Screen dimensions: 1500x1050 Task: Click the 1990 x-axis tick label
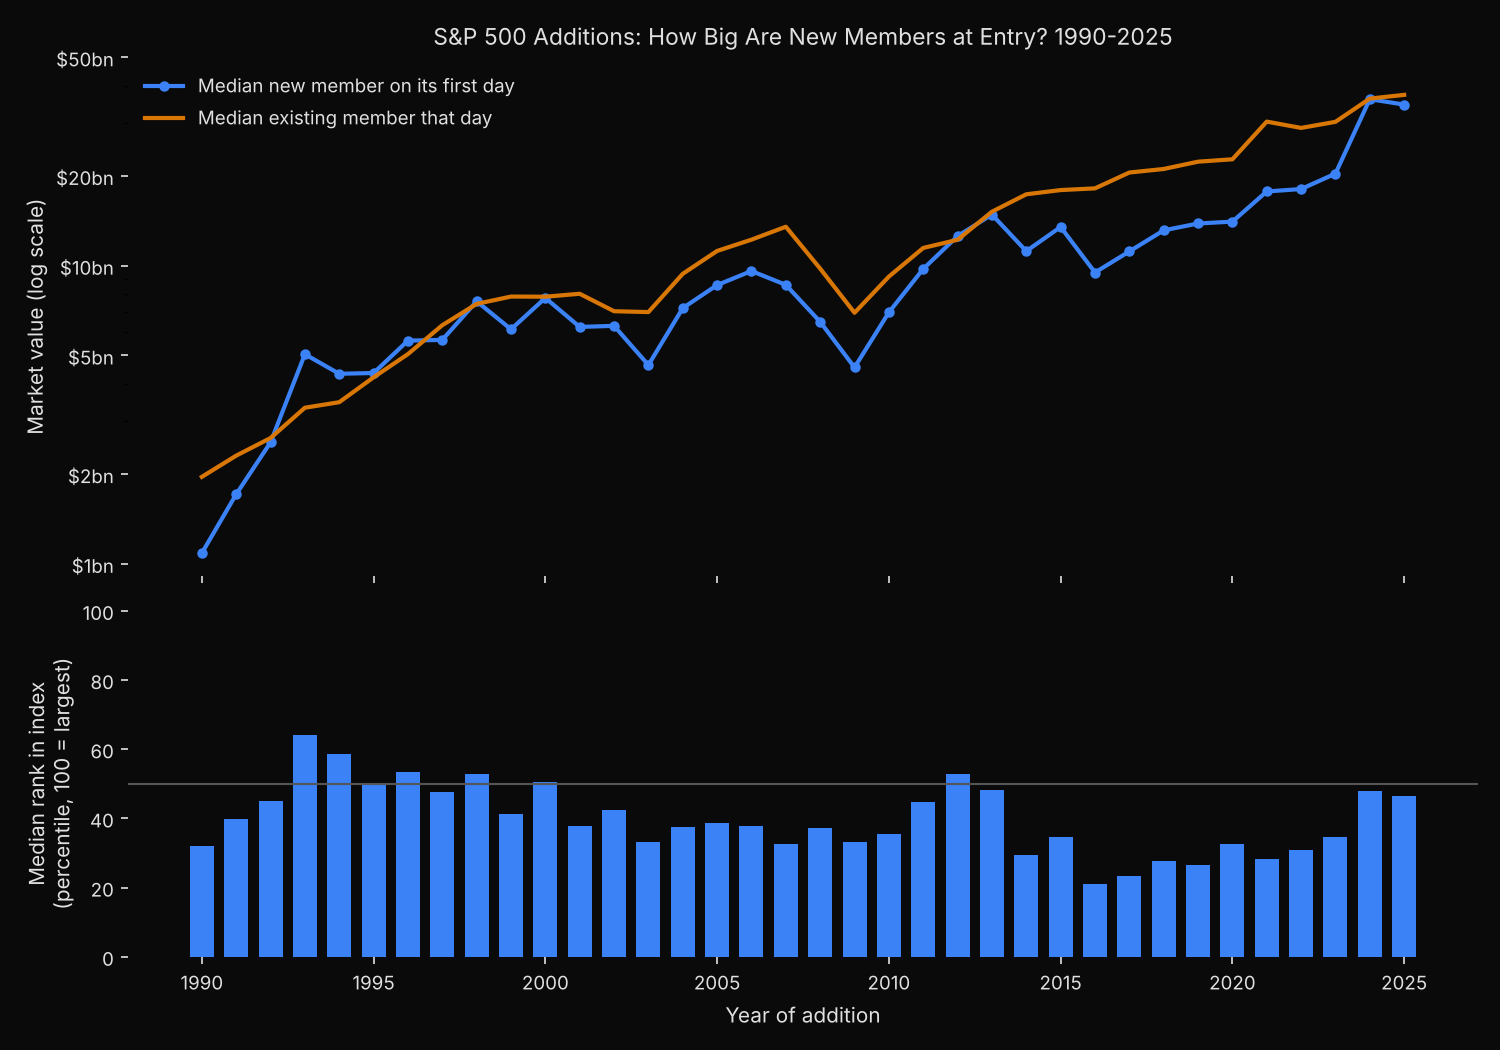coord(202,983)
